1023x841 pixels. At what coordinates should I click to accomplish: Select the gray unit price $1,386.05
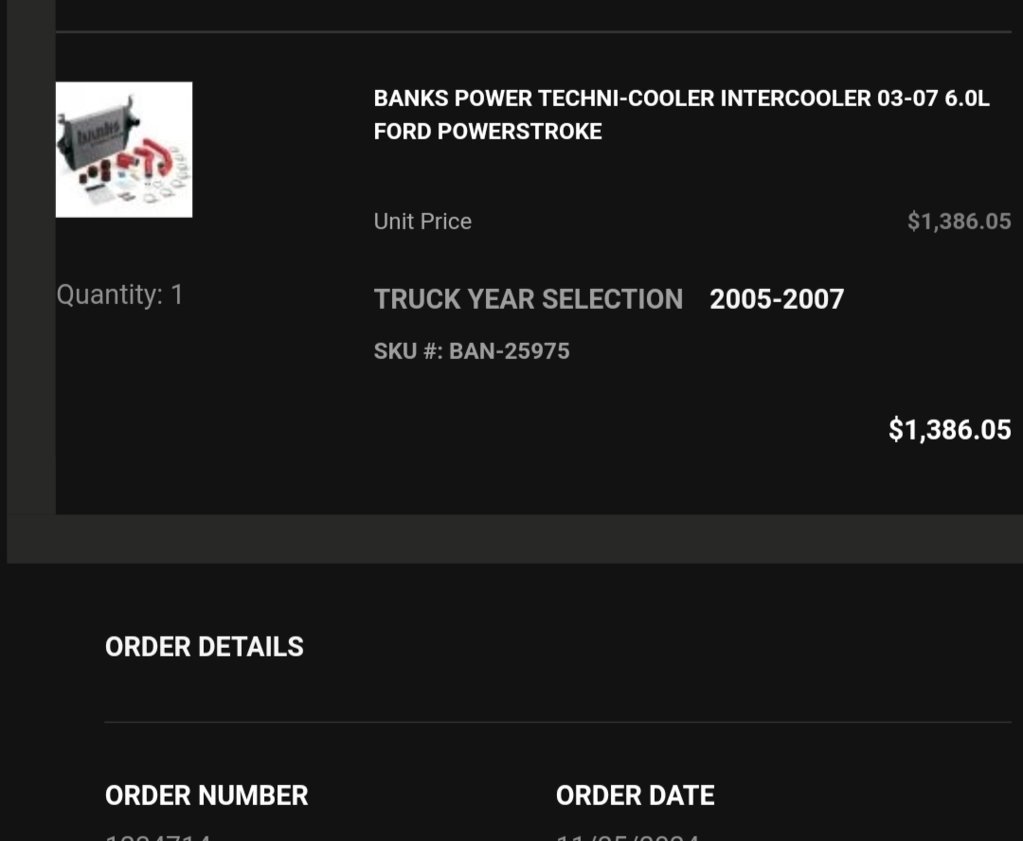tap(959, 221)
